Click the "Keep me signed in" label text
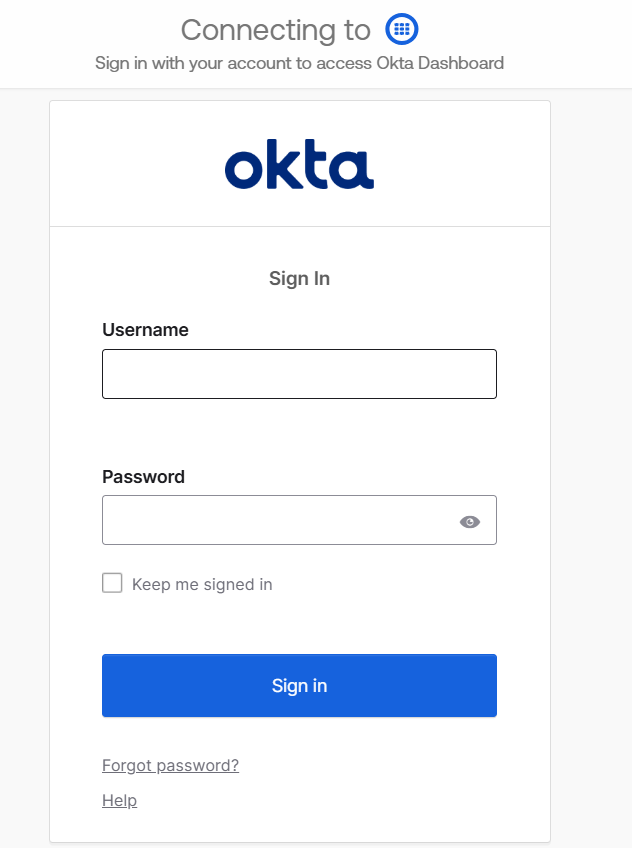Image resolution: width=632 pixels, height=866 pixels. [x=202, y=584]
